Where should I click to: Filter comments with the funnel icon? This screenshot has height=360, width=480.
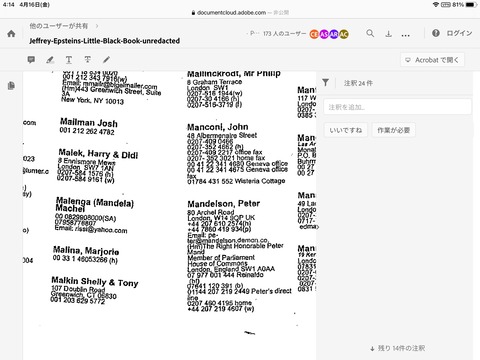coord(326,83)
